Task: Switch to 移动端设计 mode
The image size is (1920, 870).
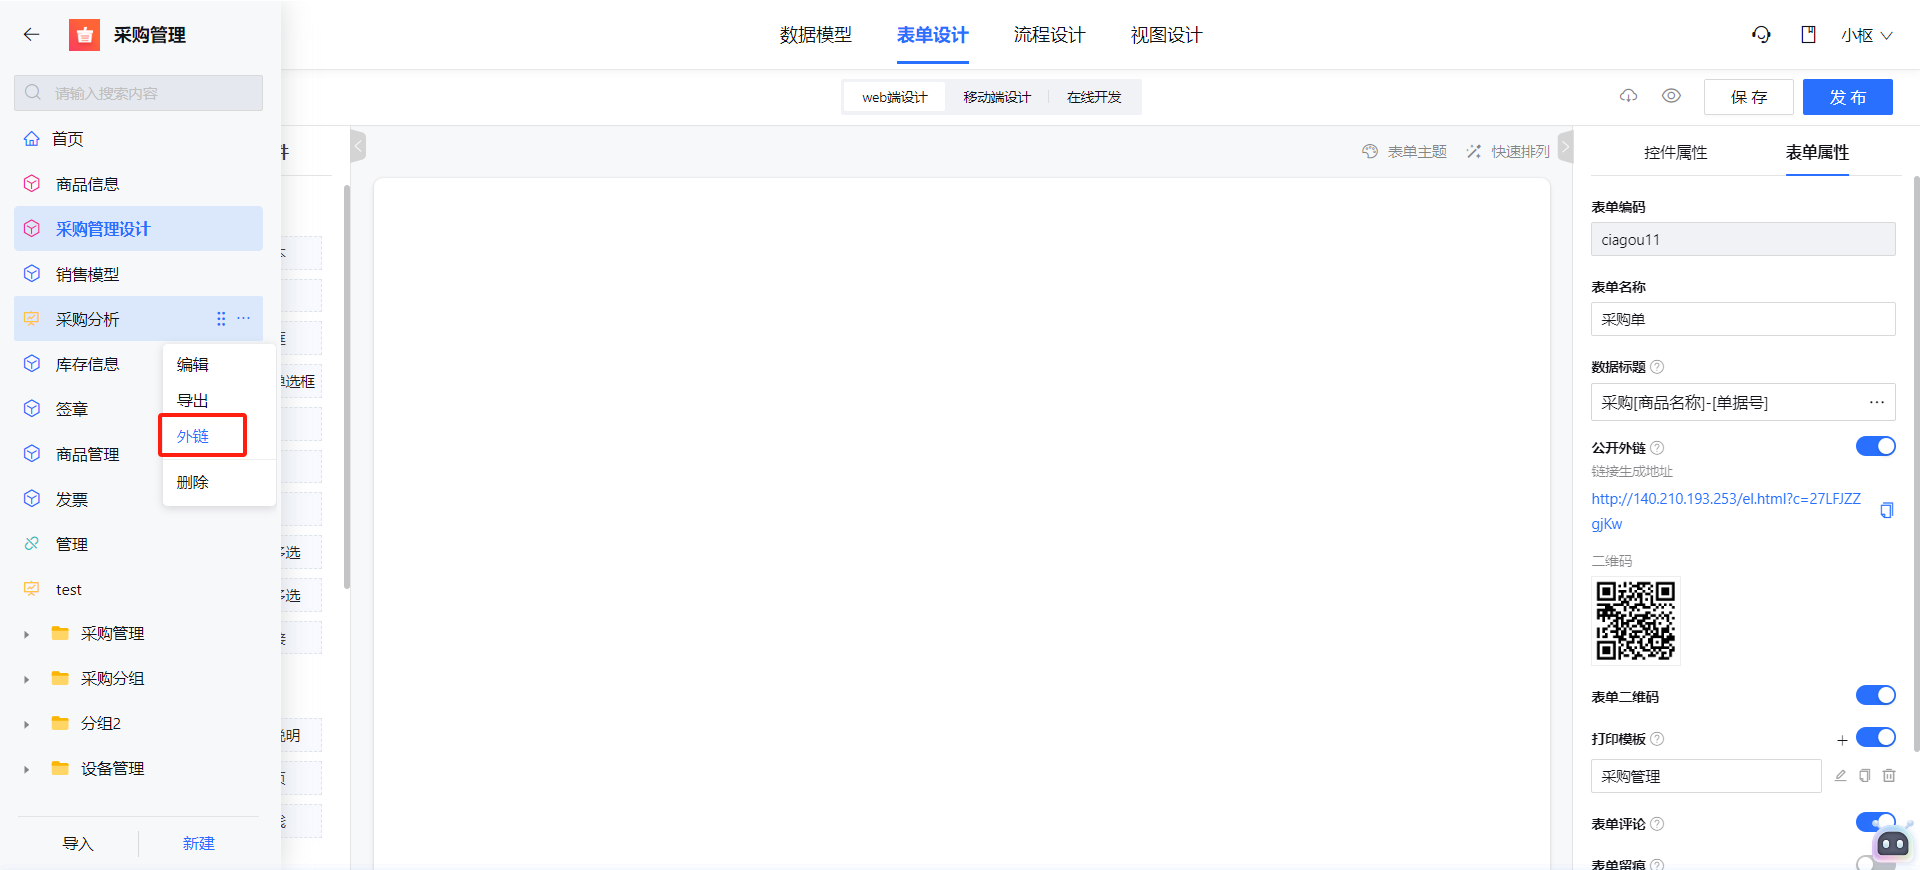Action: [x=997, y=97]
